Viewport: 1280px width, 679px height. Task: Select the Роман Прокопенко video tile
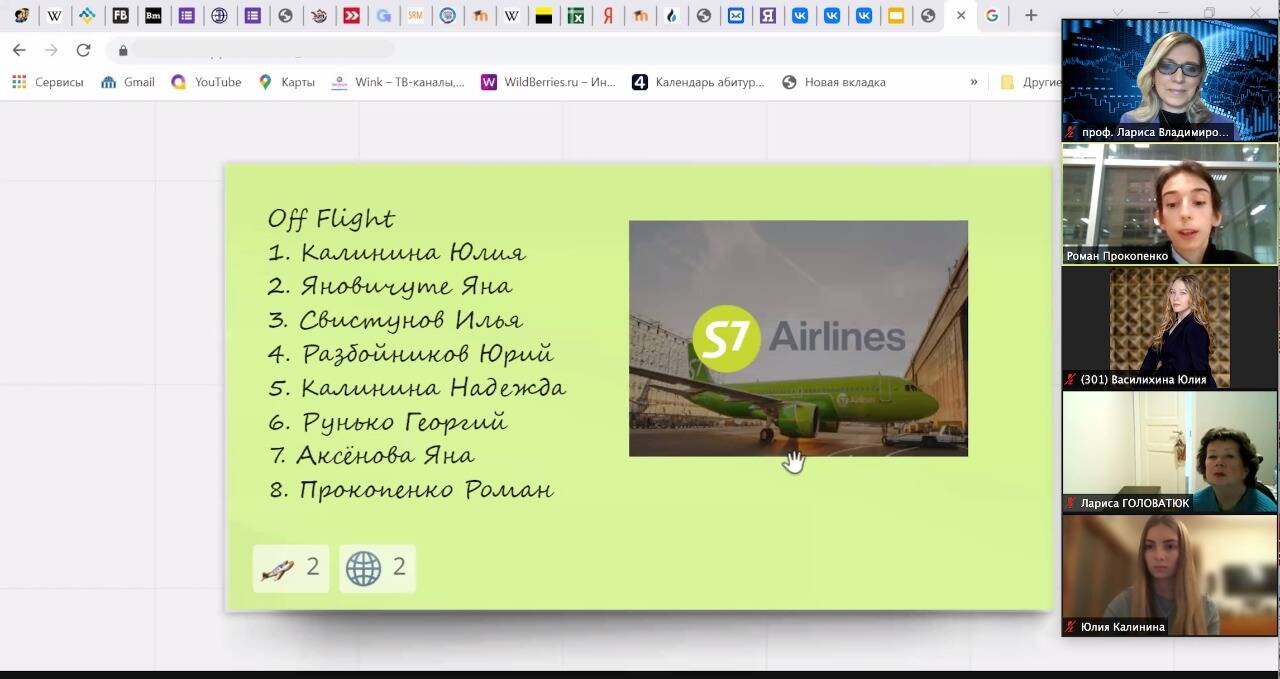coord(1169,204)
